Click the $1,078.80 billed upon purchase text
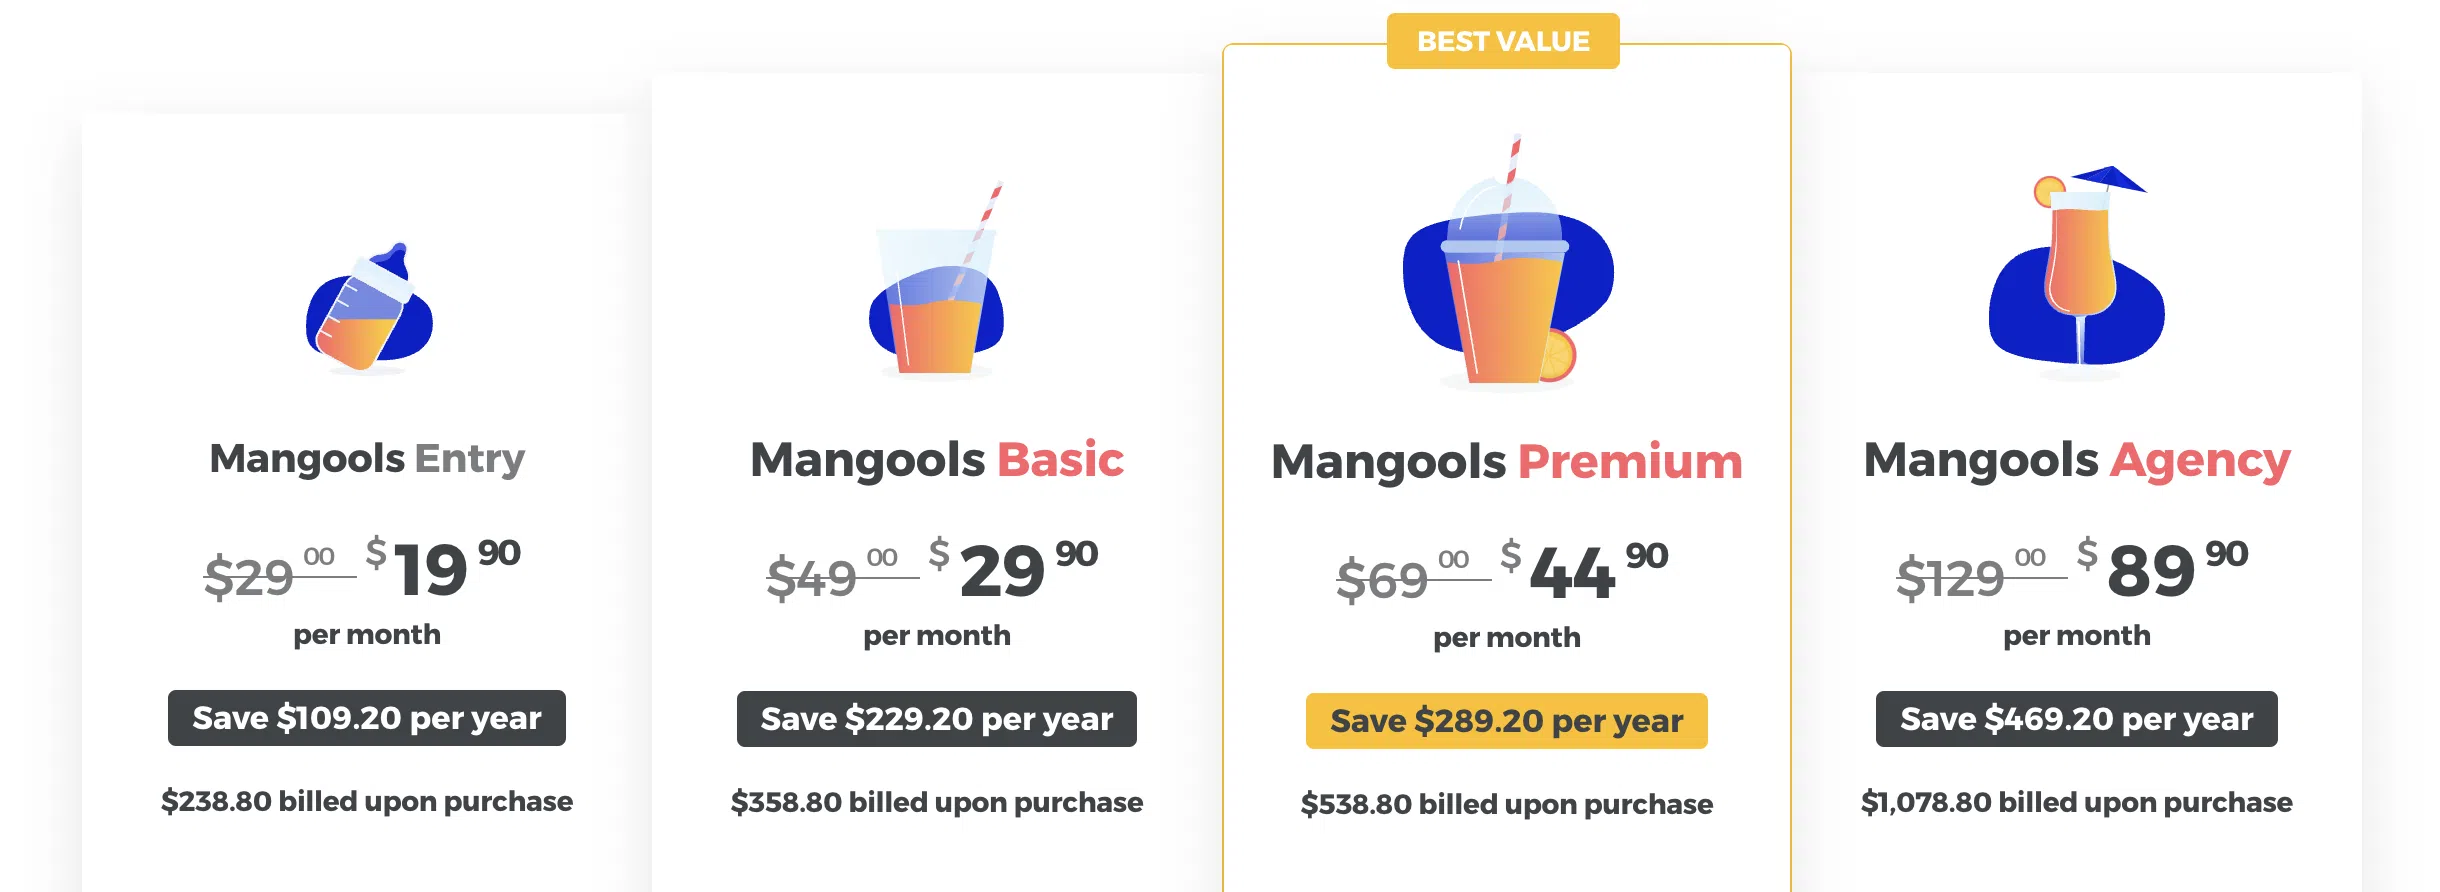The width and height of the screenshot is (2440, 892). (2077, 802)
